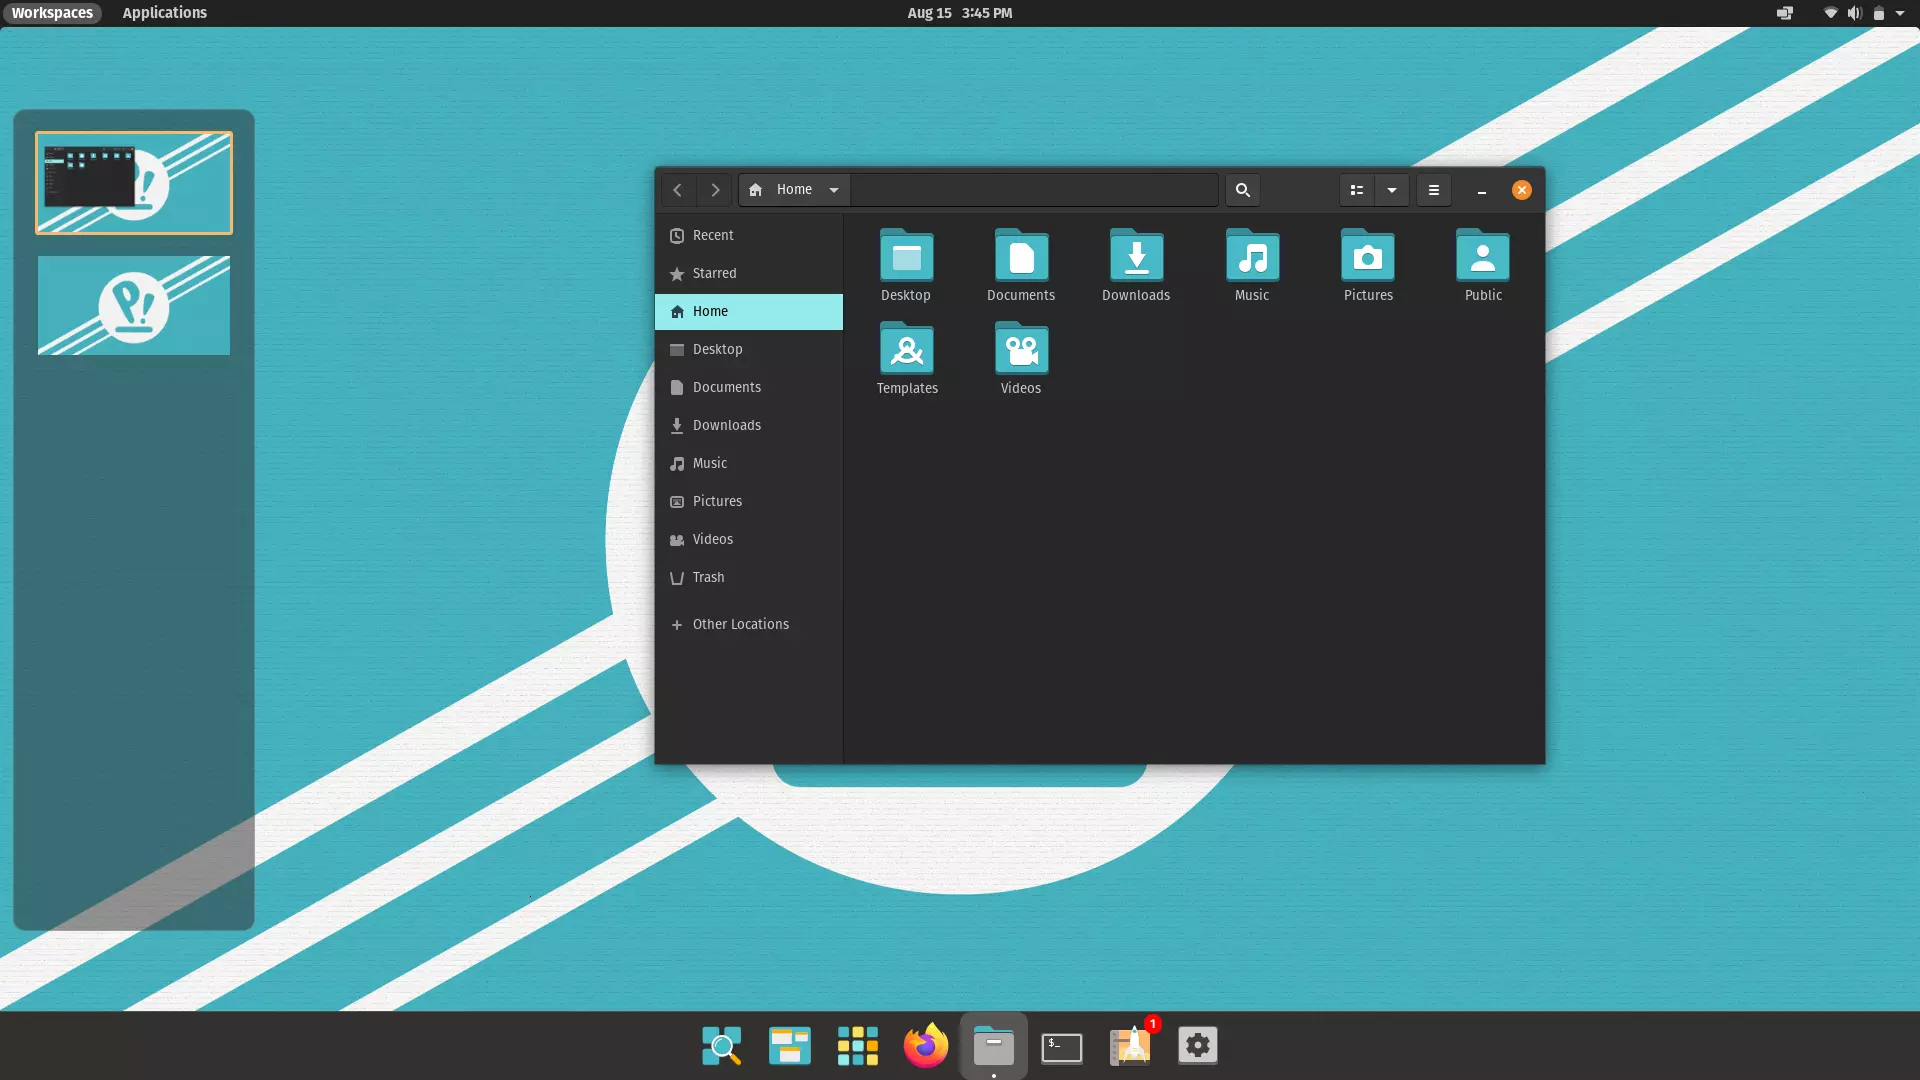Expand the hamburger menu in file manager
The width and height of the screenshot is (1920, 1080).
tap(1435, 189)
